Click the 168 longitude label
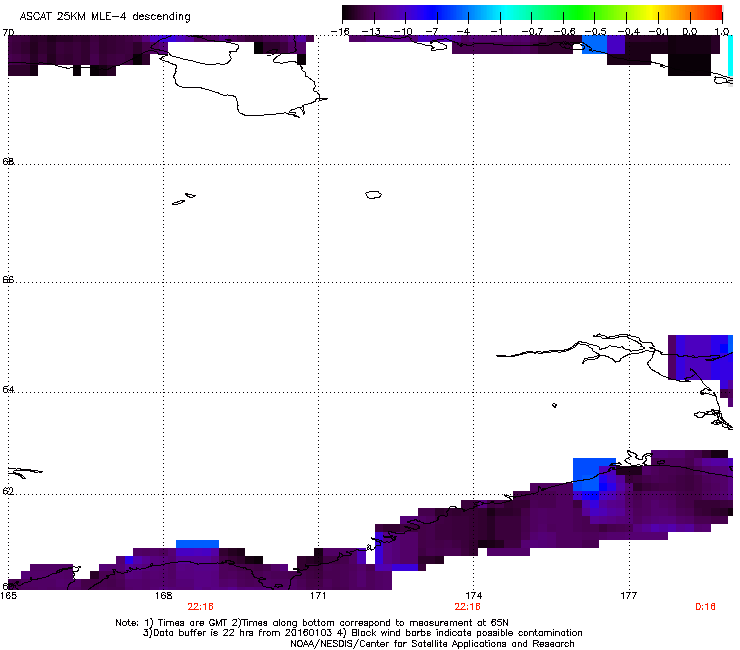The height and width of the screenshot is (650, 740). (163, 596)
